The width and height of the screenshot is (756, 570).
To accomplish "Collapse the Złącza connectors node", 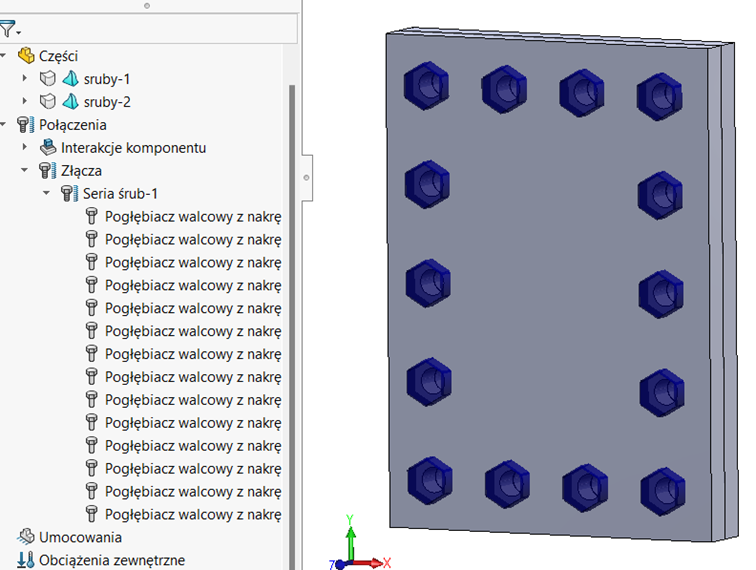I will coord(25,170).
